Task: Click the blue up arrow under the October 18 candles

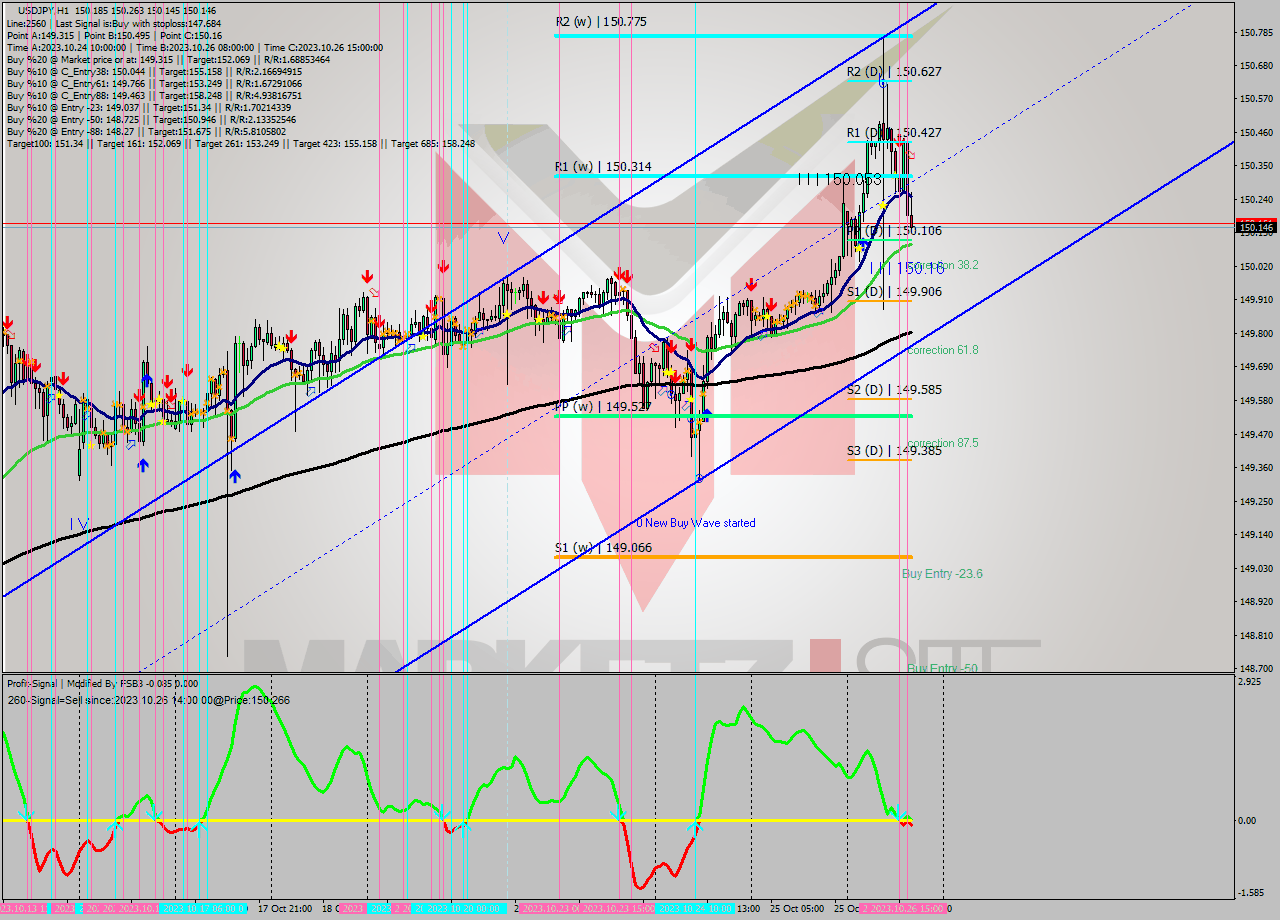Action: click(233, 474)
